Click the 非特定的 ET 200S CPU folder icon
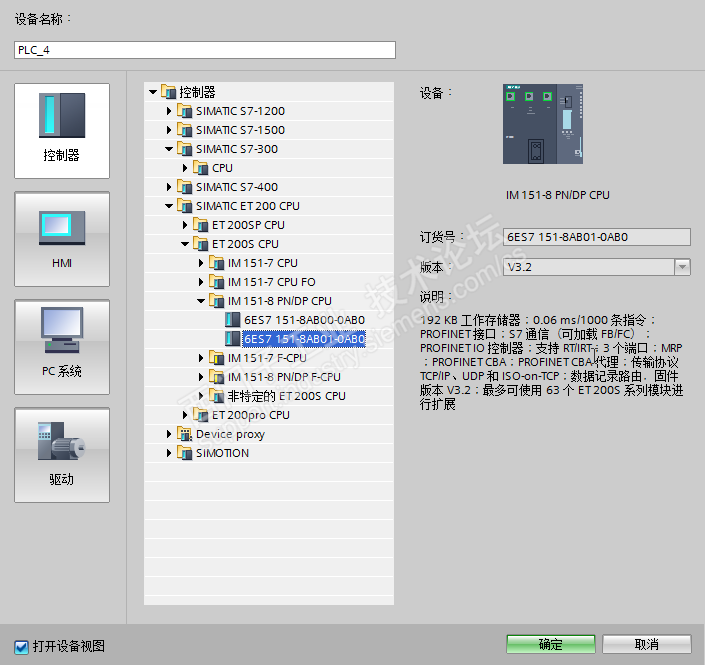This screenshot has width=705, height=665. click(x=217, y=396)
